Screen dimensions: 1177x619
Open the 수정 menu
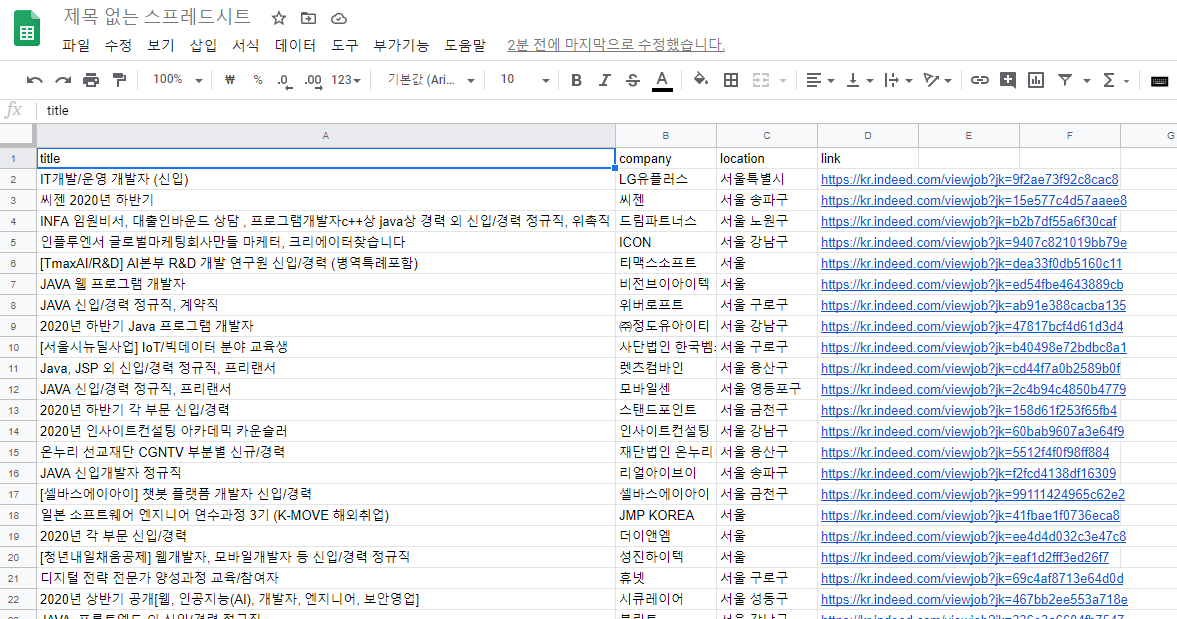[118, 46]
